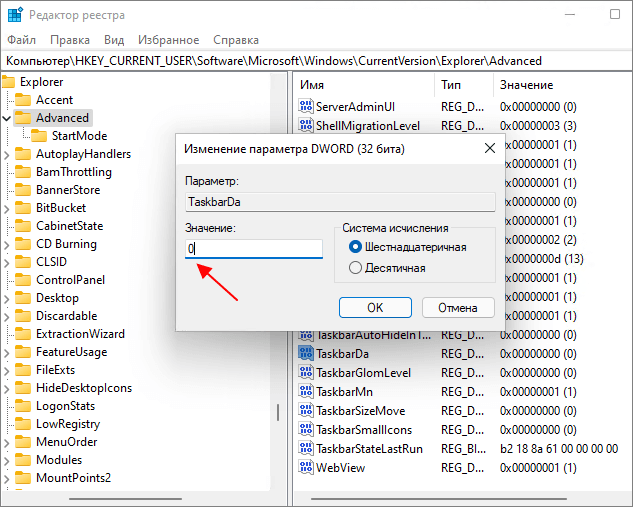
Task: Collapse the Advanced tree node
Action: coord(6,118)
